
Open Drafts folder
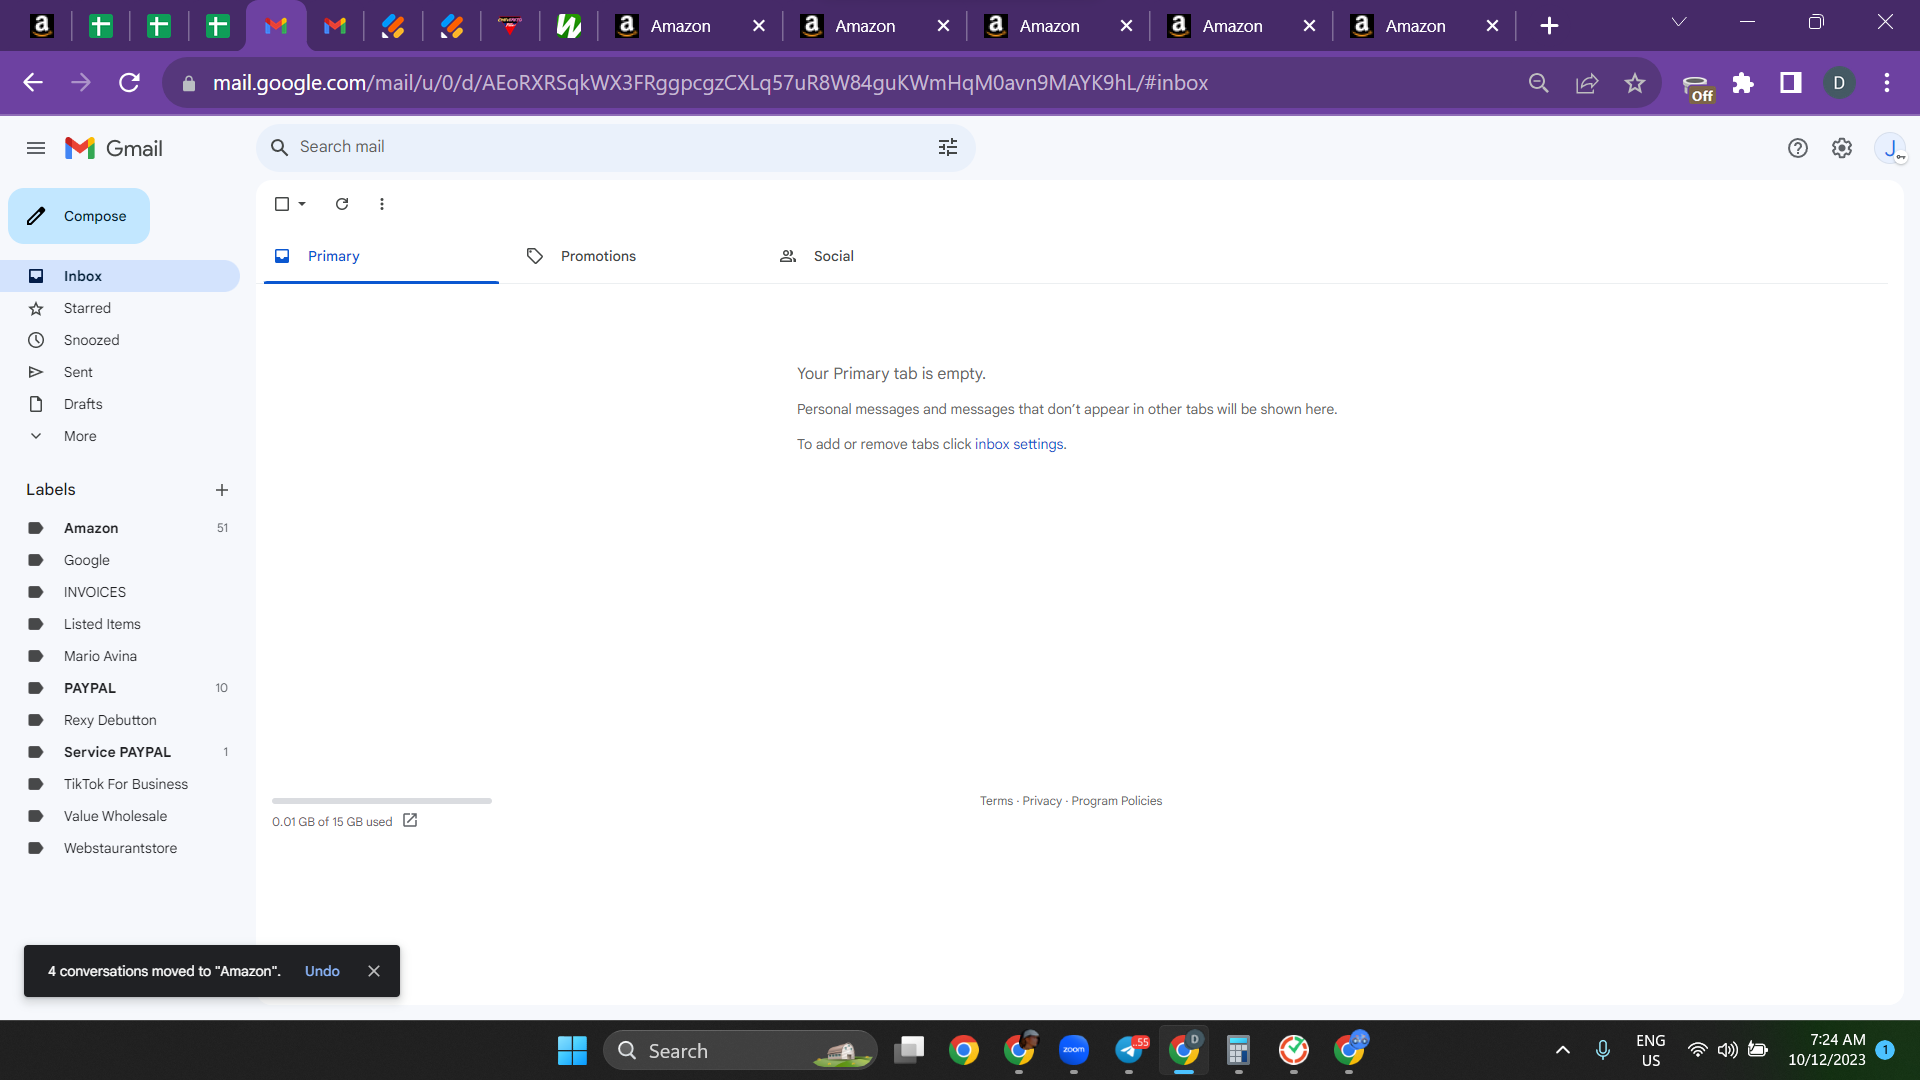[x=120, y=404]
